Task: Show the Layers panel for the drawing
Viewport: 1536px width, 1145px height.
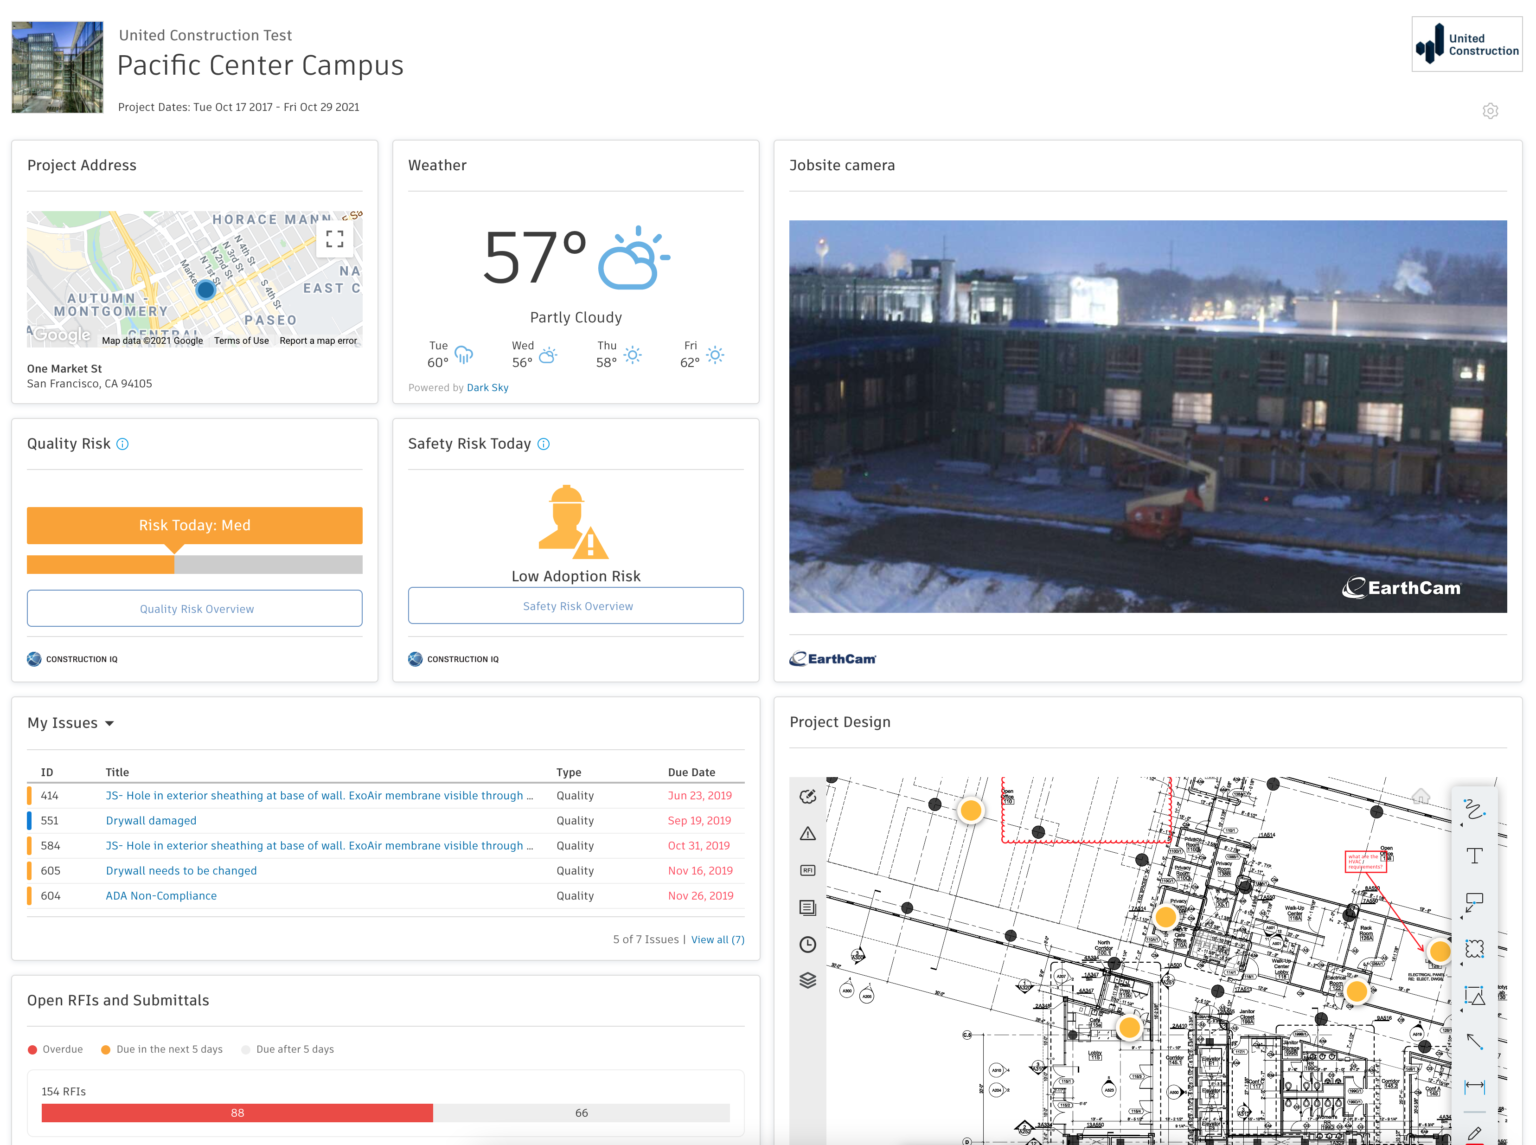Action: click(x=808, y=979)
